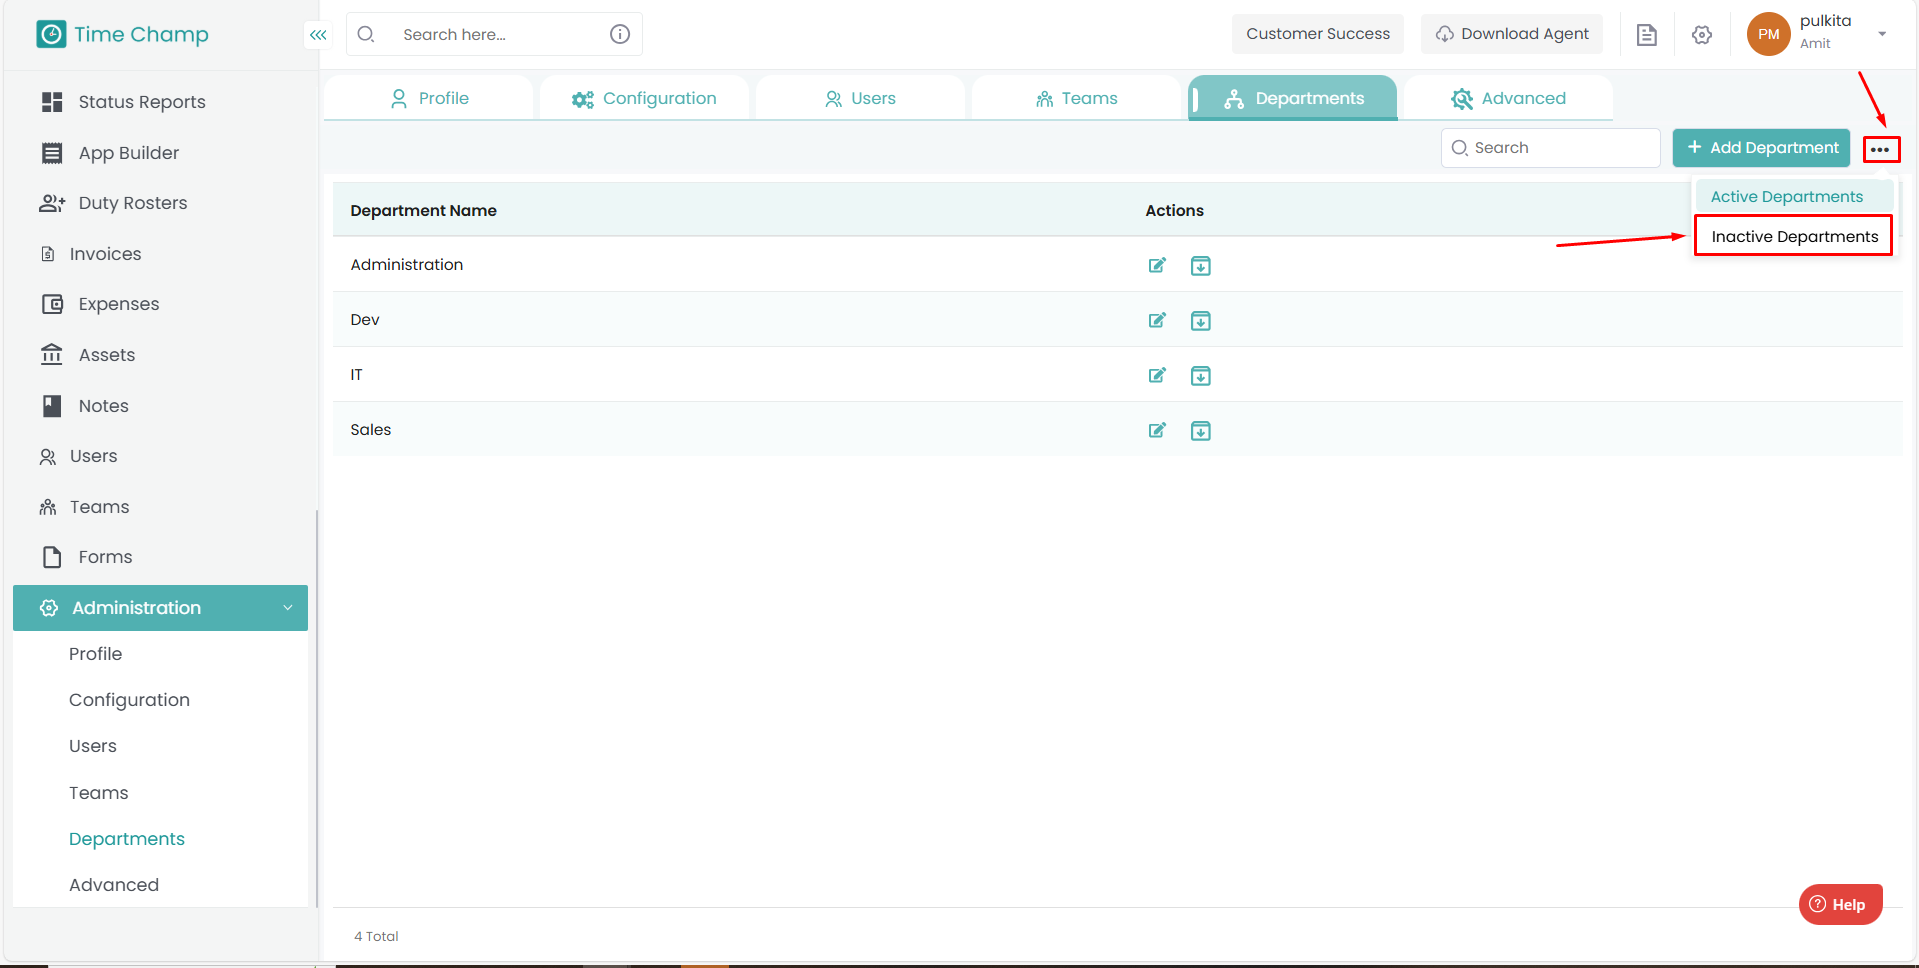Click the Add Department button
The width and height of the screenshot is (1919, 968).
(x=1761, y=148)
